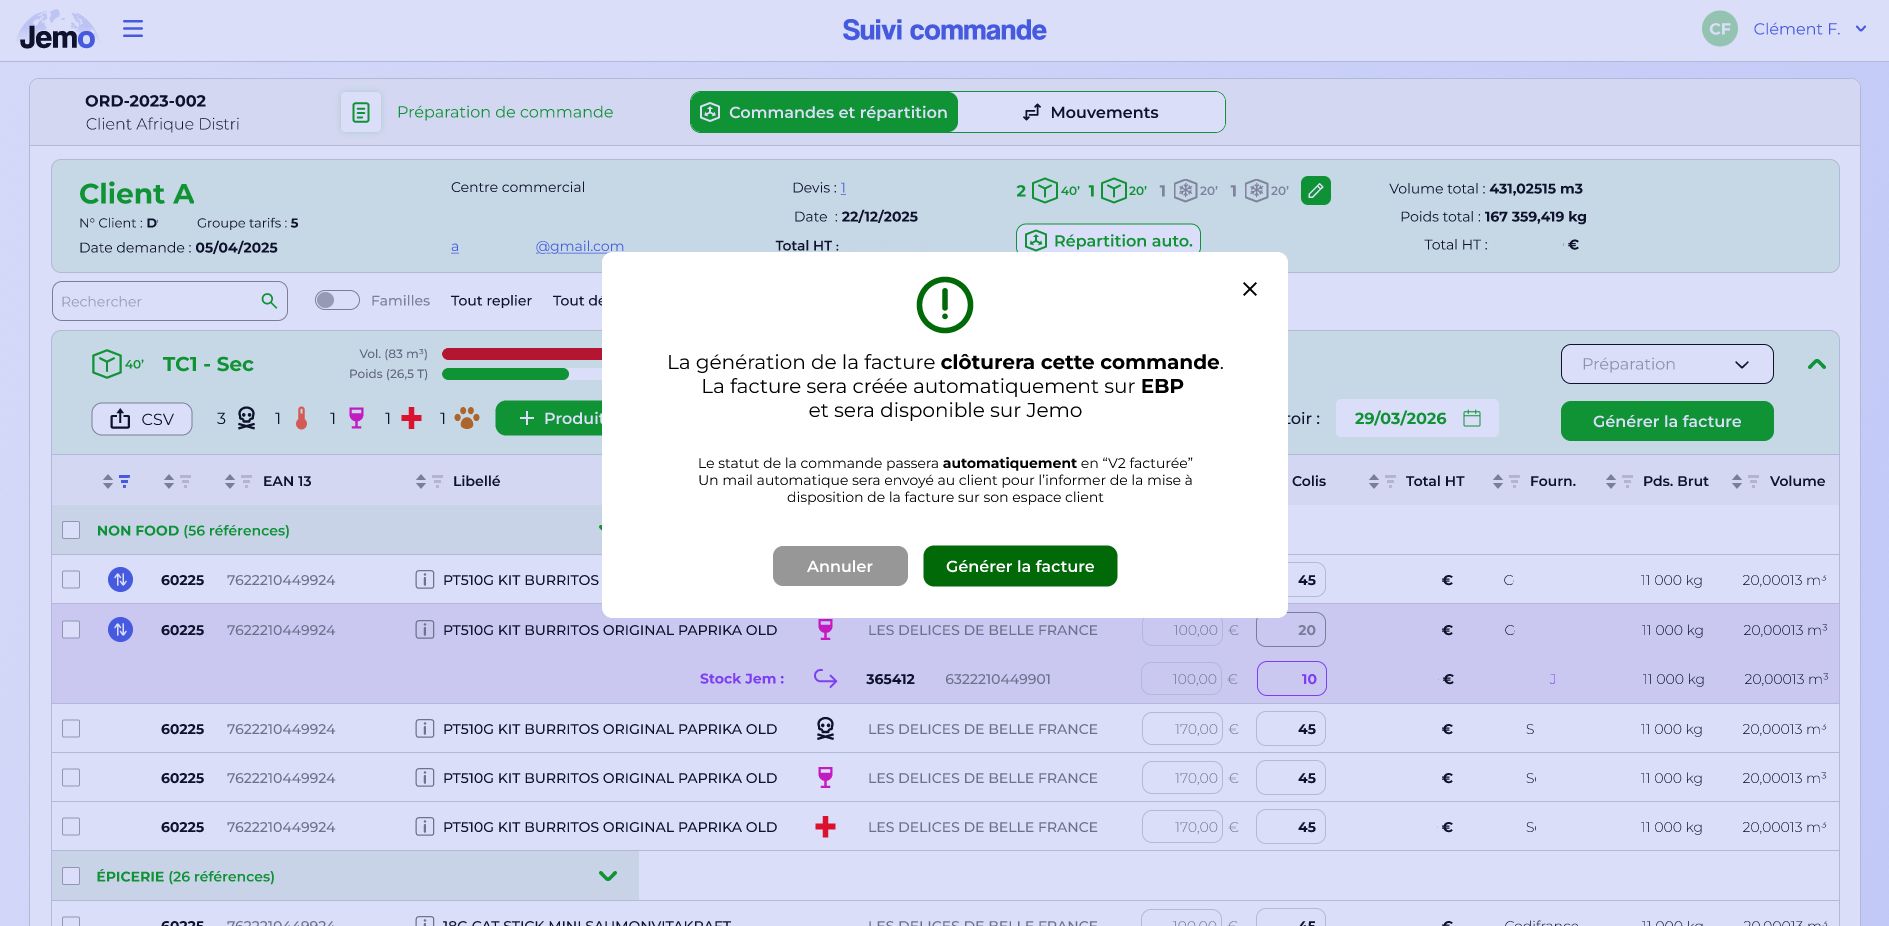1889x926 pixels.
Task: Click the search magnifier icon
Action: [269, 301]
